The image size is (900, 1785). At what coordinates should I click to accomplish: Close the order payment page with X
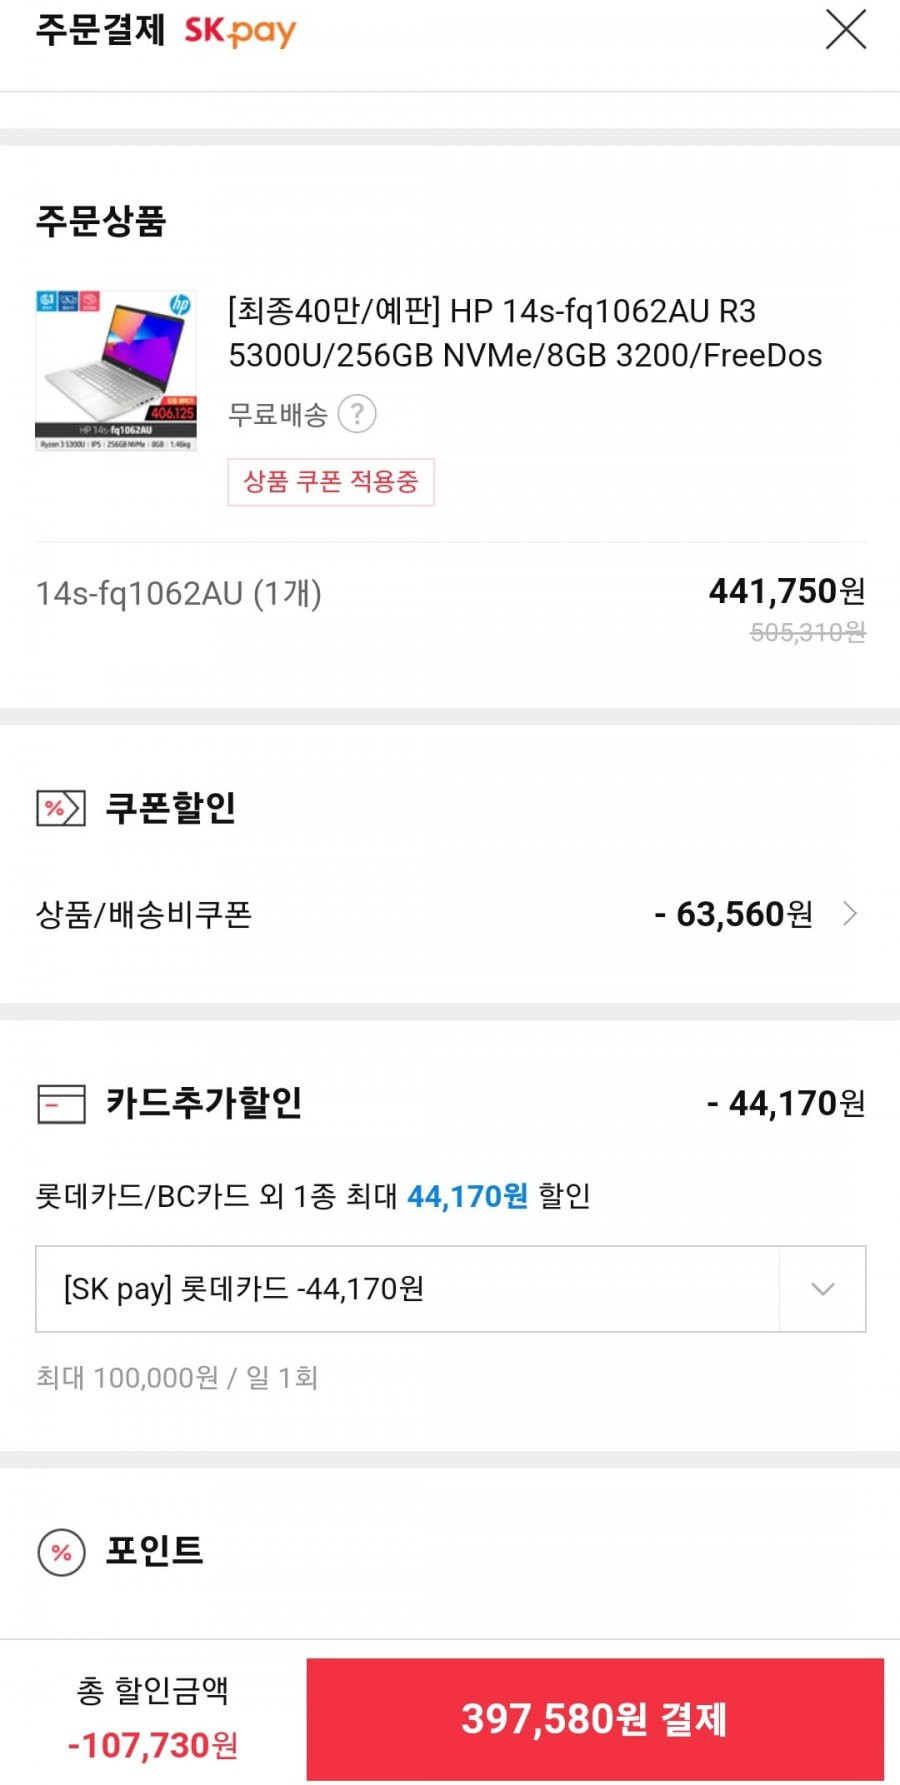point(846,29)
